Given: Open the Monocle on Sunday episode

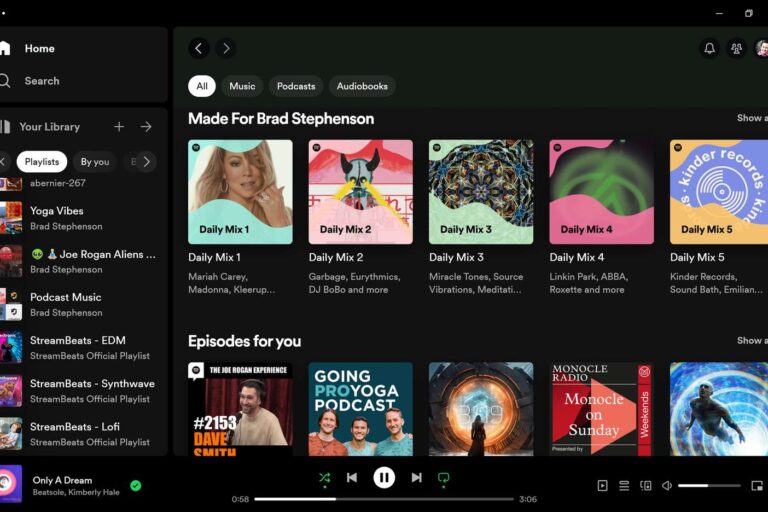Looking at the screenshot, I should [x=601, y=409].
